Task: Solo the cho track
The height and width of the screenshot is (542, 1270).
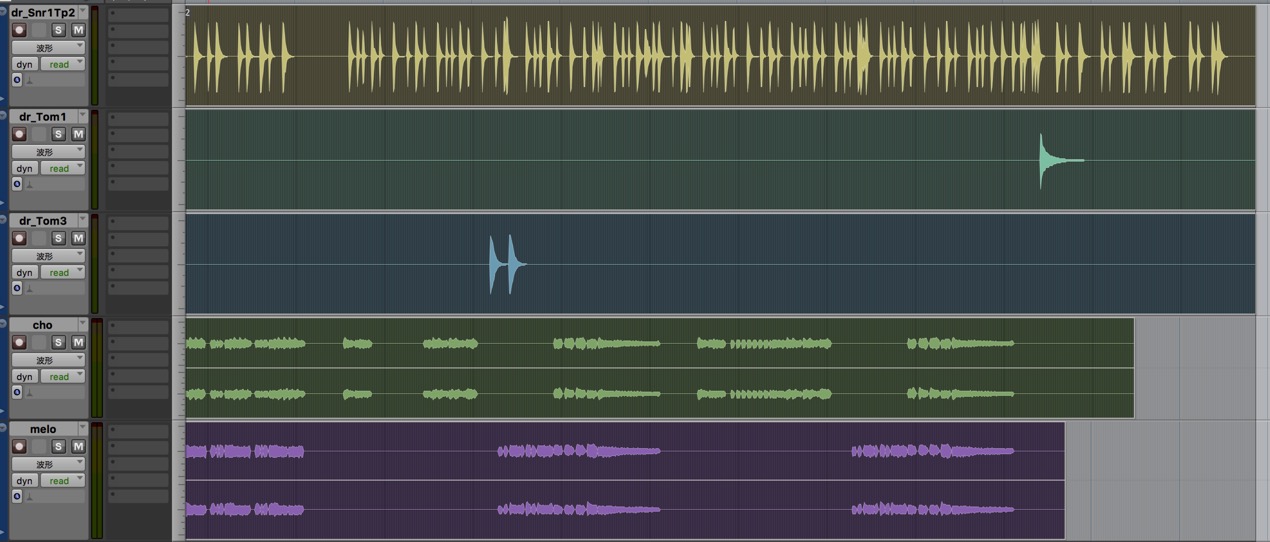Action: 59,342
